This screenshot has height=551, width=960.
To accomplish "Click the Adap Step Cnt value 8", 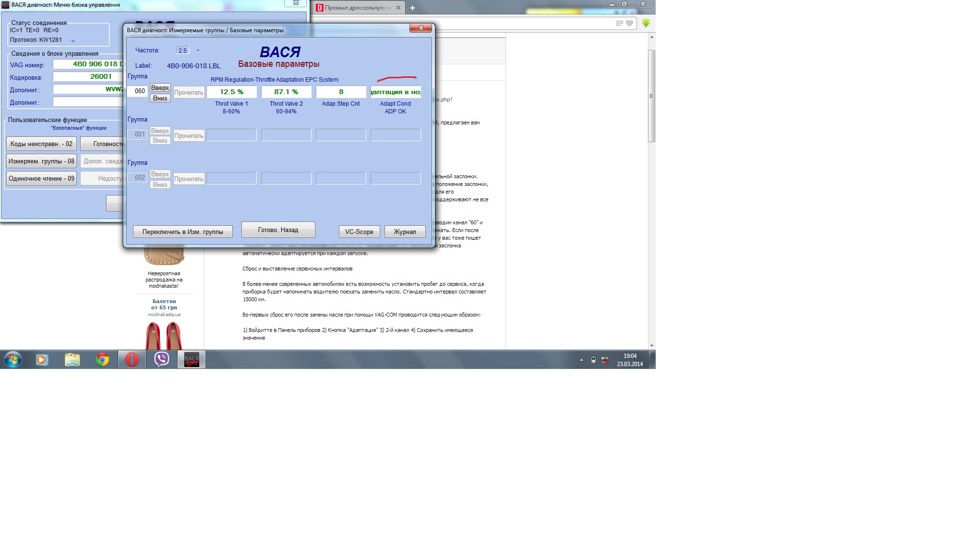I will [341, 92].
